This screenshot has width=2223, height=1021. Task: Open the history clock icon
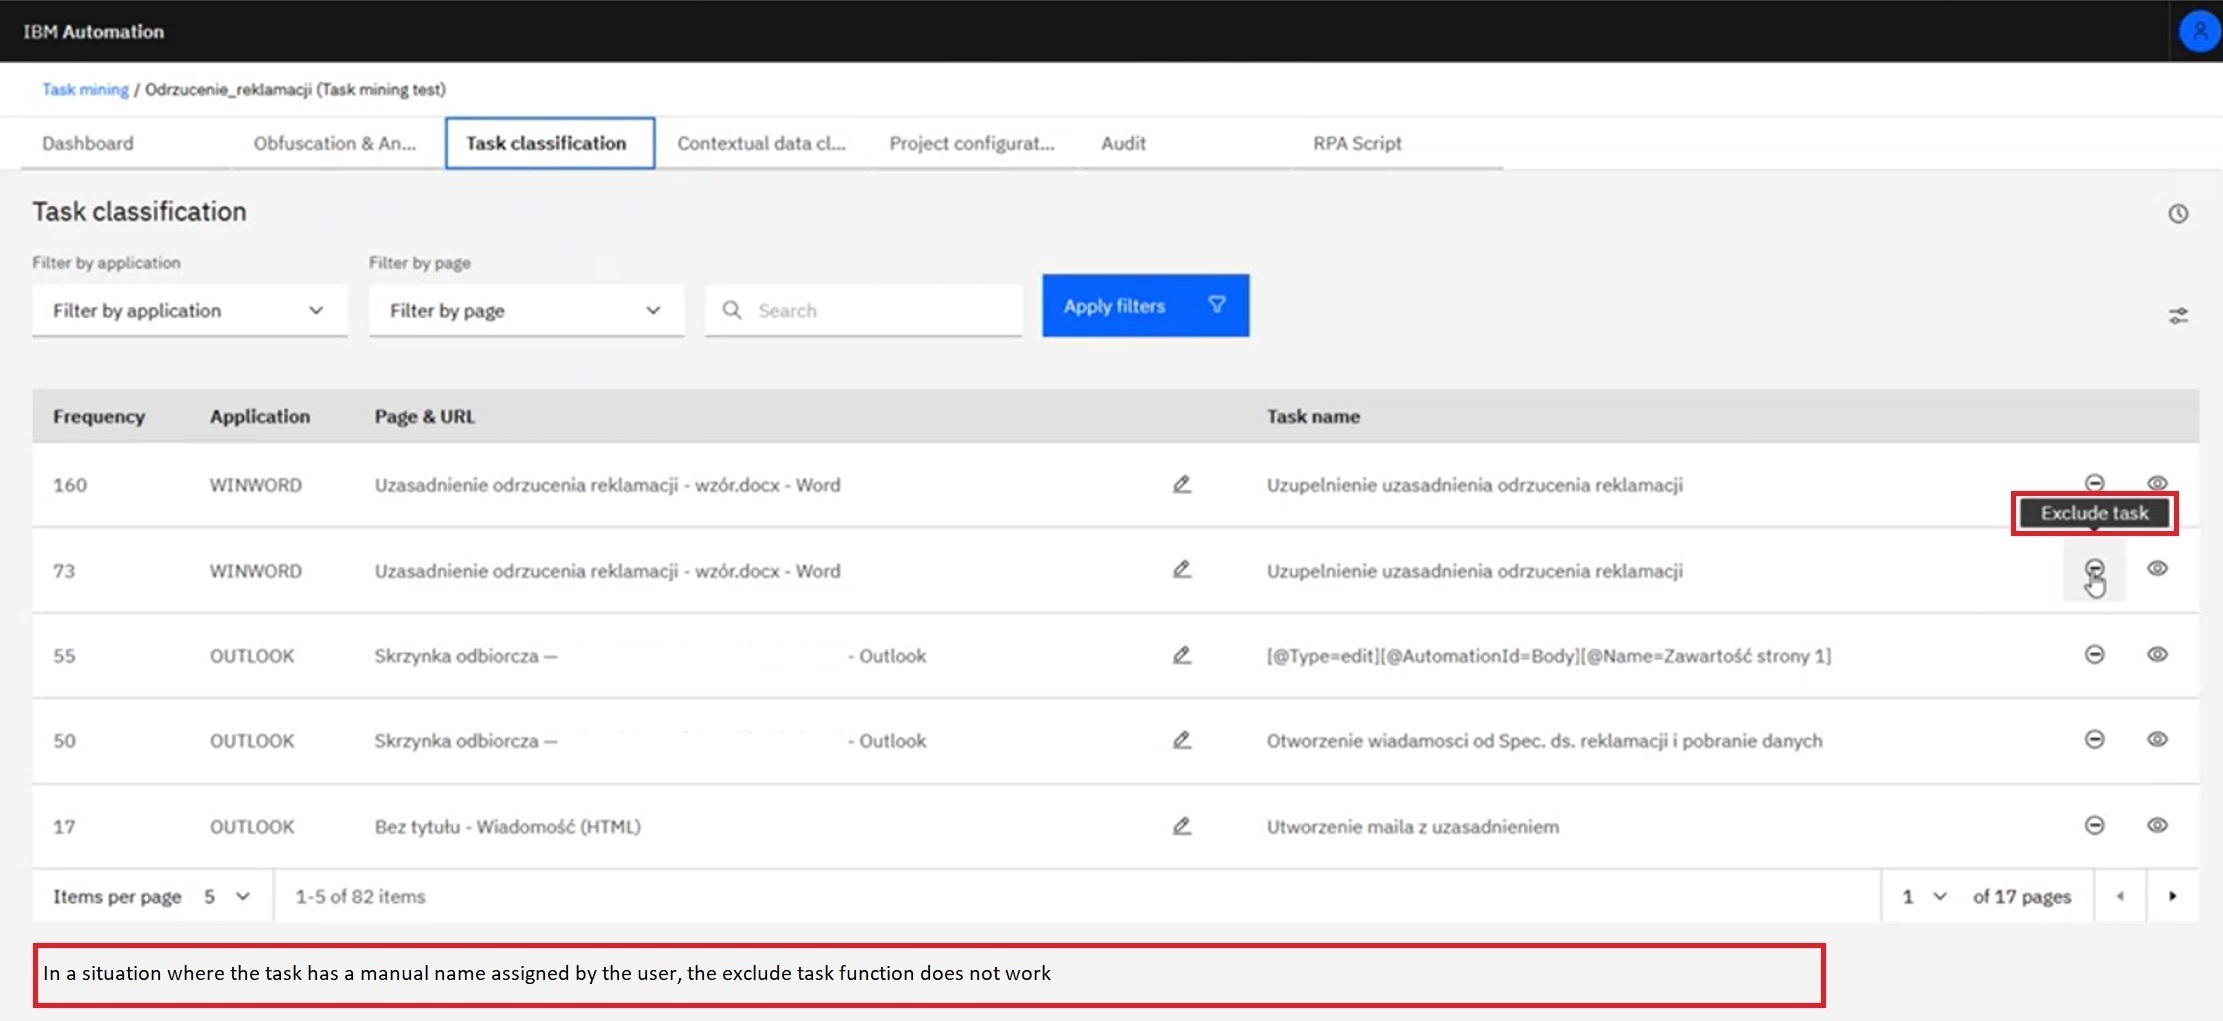[2178, 213]
